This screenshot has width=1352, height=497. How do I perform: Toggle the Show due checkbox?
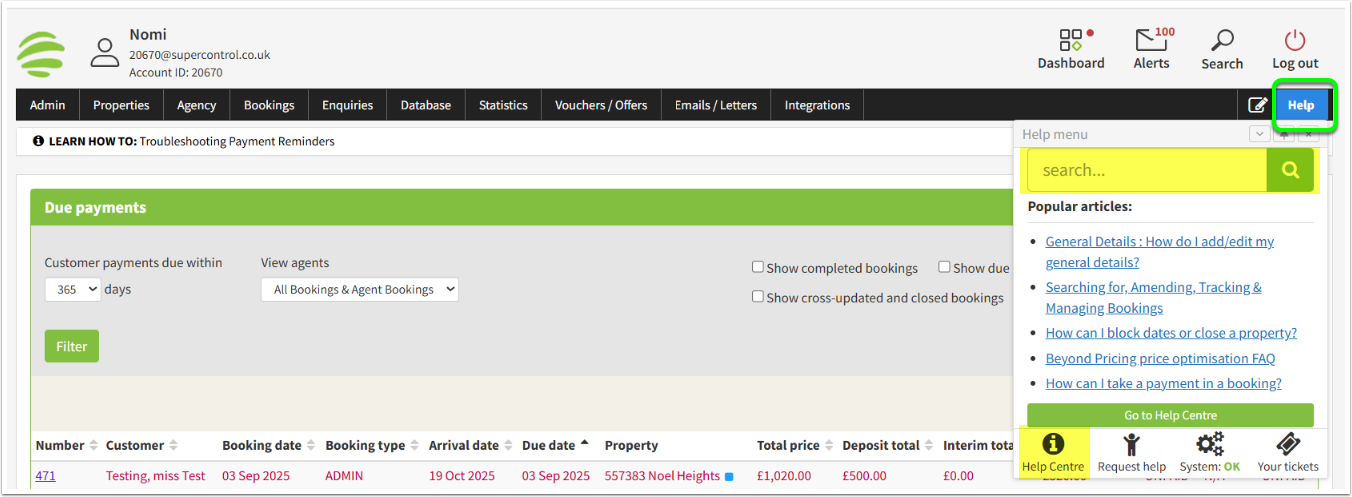(x=944, y=267)
